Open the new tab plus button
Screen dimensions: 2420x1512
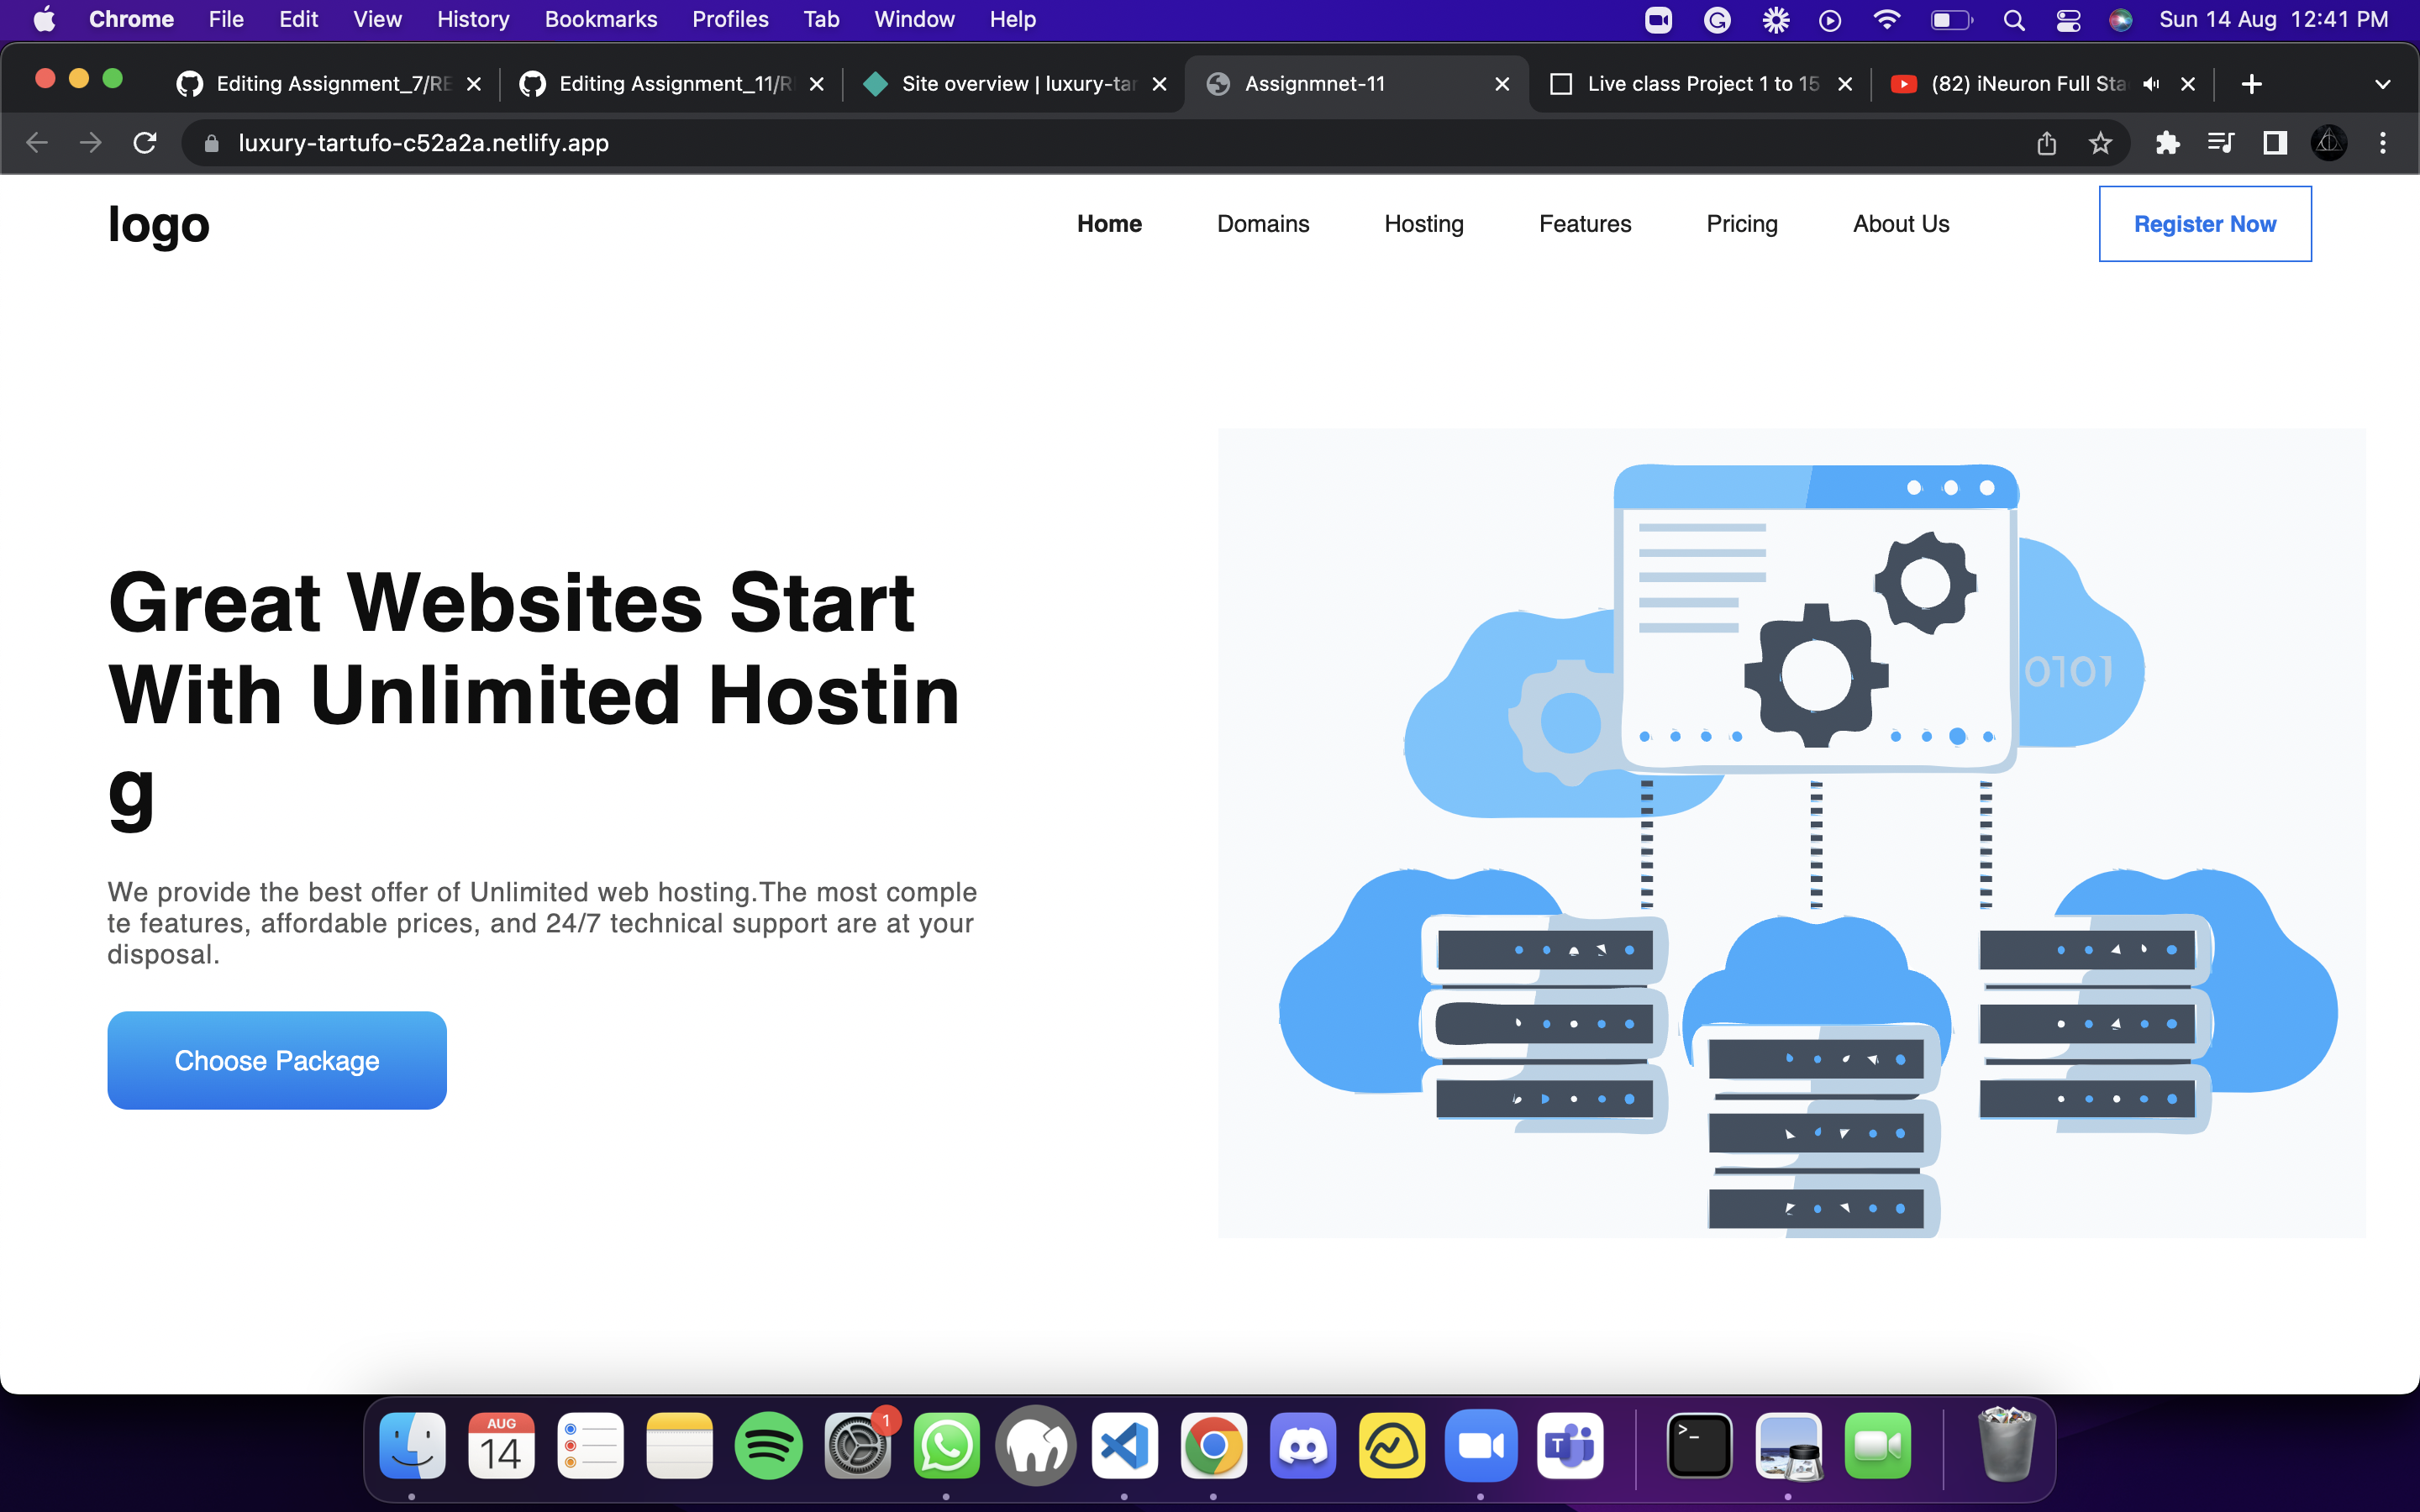2252,84
